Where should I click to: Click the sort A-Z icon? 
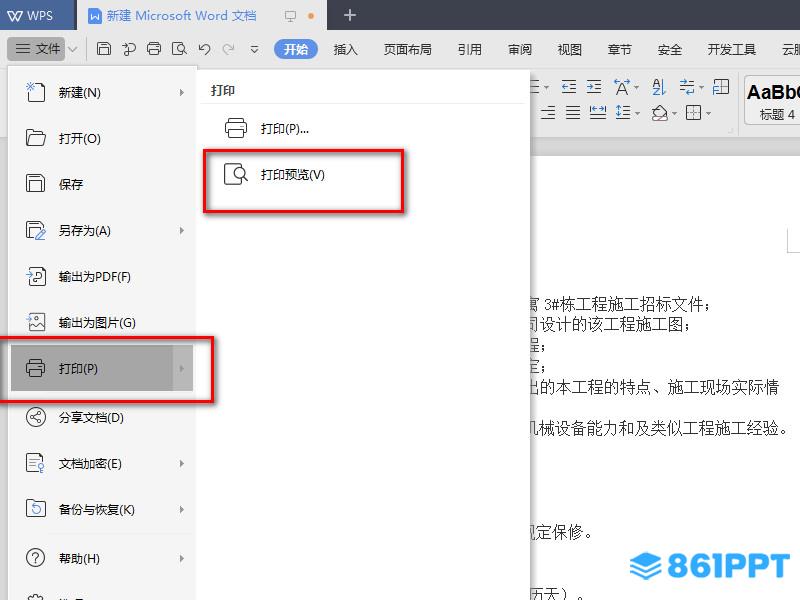(659, 87)
